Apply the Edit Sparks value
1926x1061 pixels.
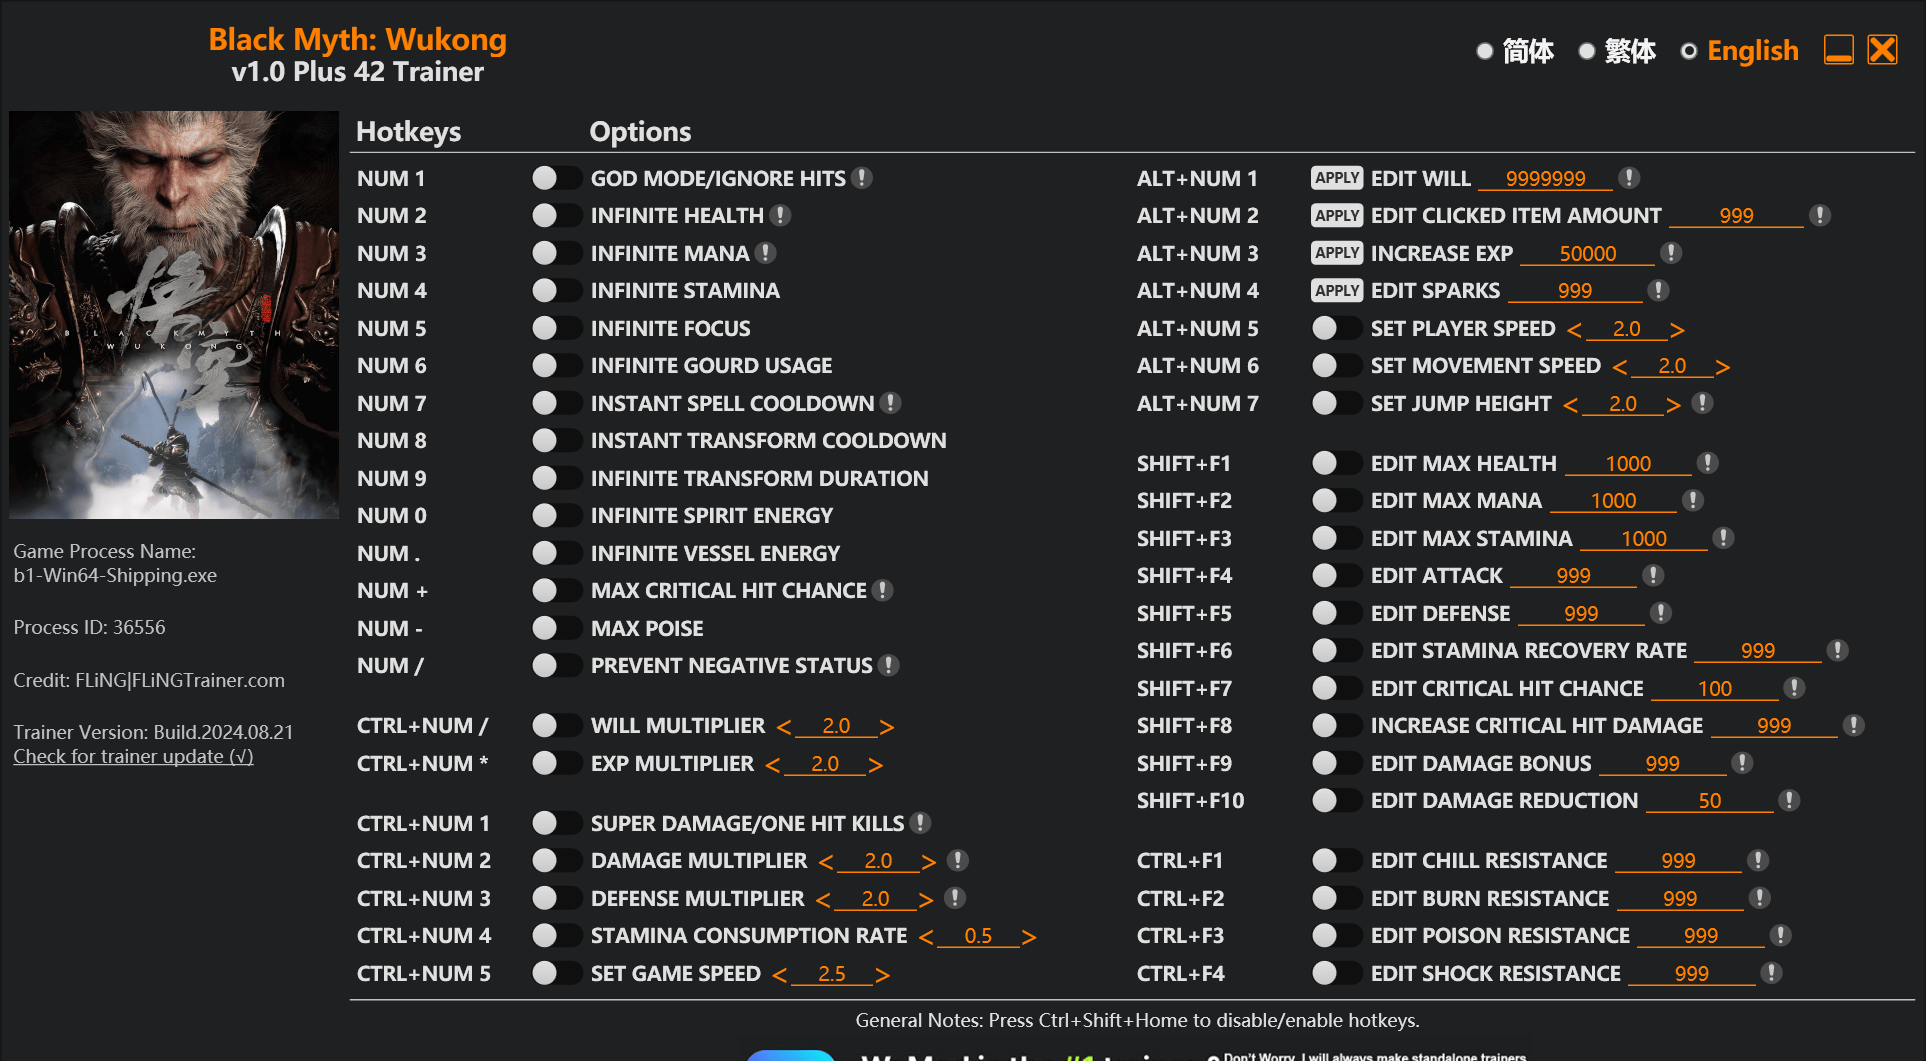(1337, 290)
